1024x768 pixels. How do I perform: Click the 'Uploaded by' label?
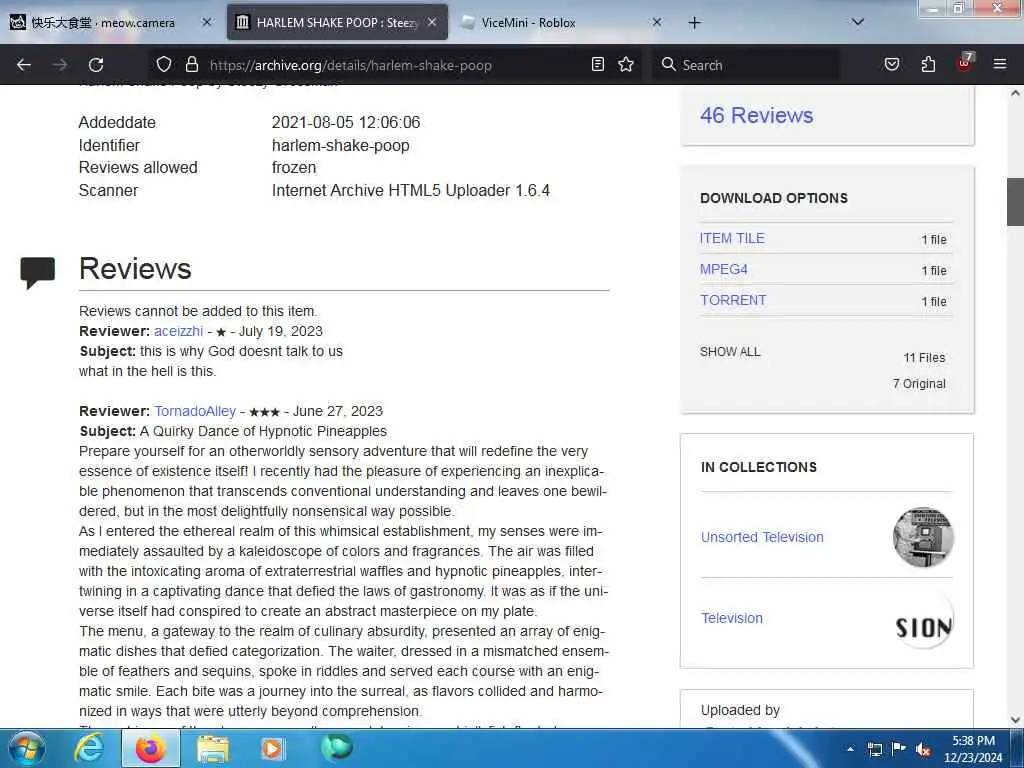(x=740, y=711)
